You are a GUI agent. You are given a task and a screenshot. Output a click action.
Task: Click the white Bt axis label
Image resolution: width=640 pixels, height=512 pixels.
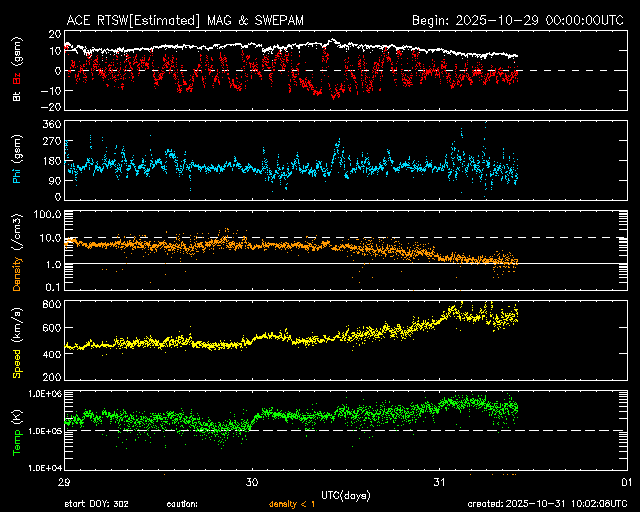pyautogui.click(x=17, y=96)
